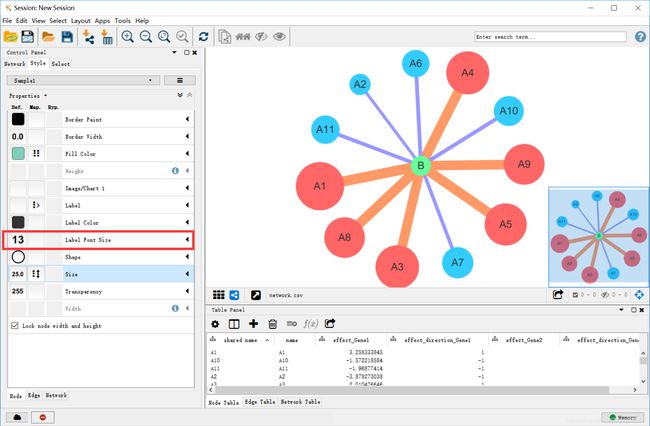Open the Layout menu
The height and width of the screenshot is (426, 650).
80,21
